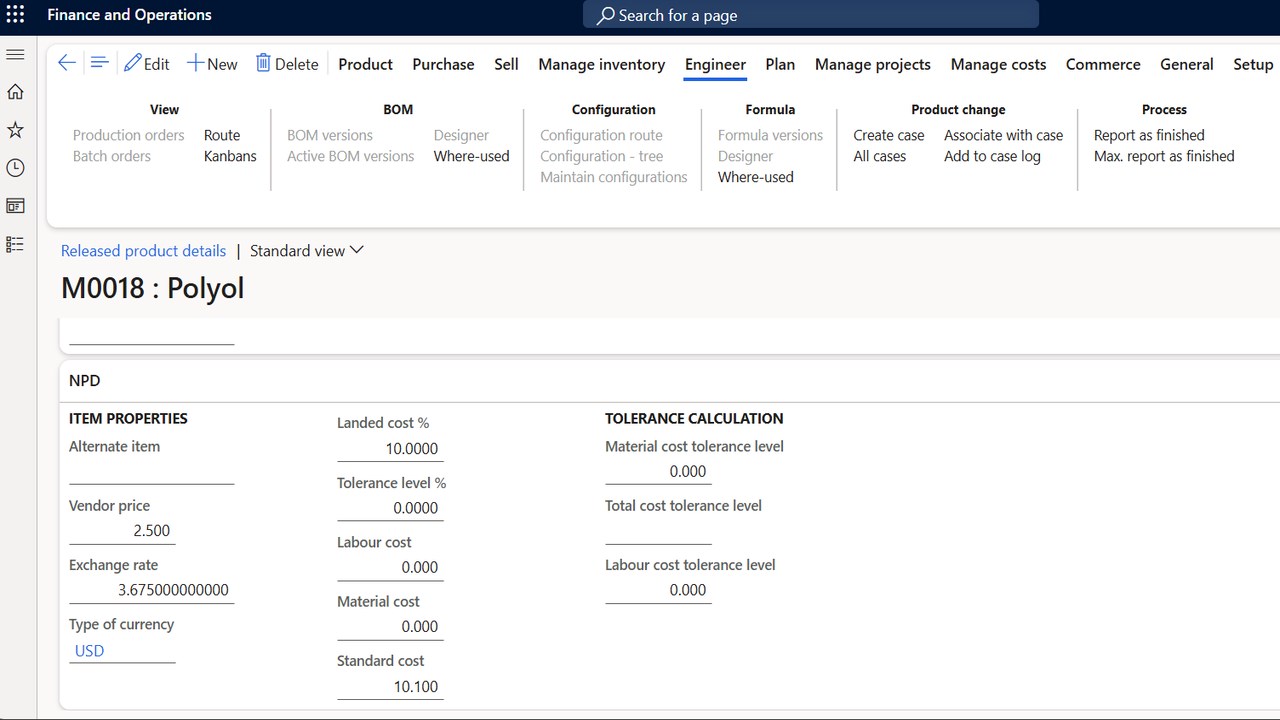Open Kanbans under View group
The height and width of the screenshot is (720, 1280).
point(230,156)
